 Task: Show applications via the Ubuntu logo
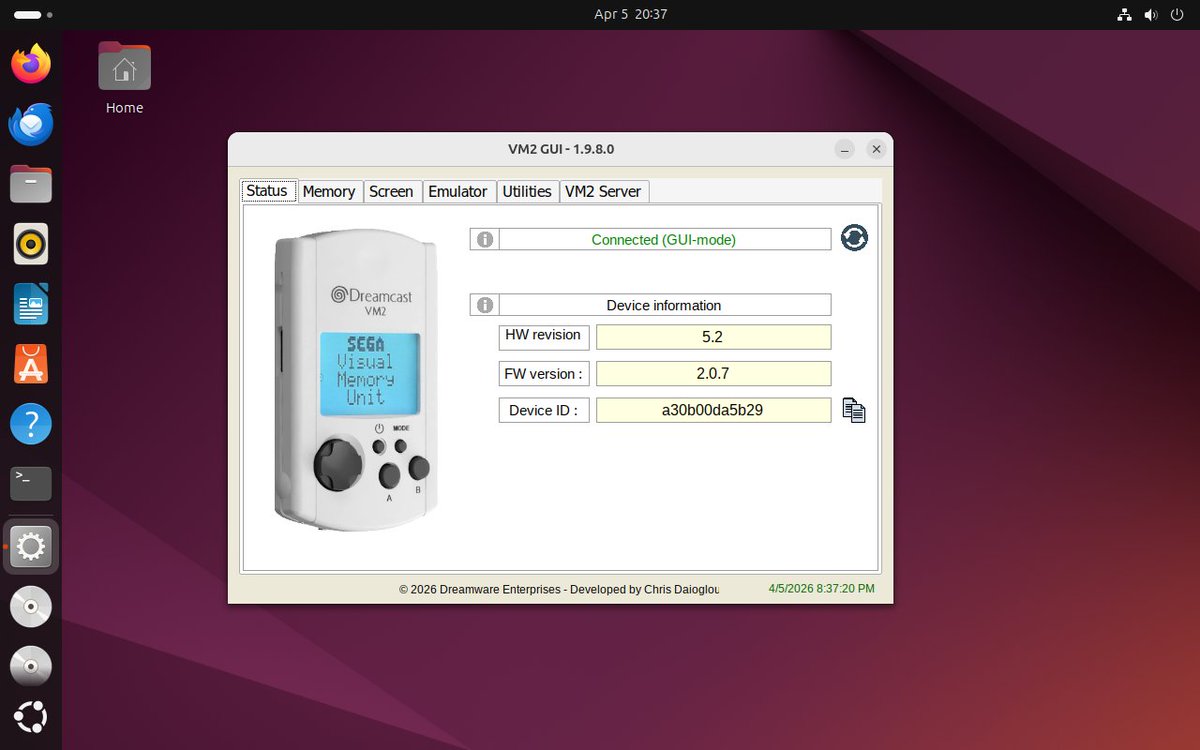click(x=31, y=718)
